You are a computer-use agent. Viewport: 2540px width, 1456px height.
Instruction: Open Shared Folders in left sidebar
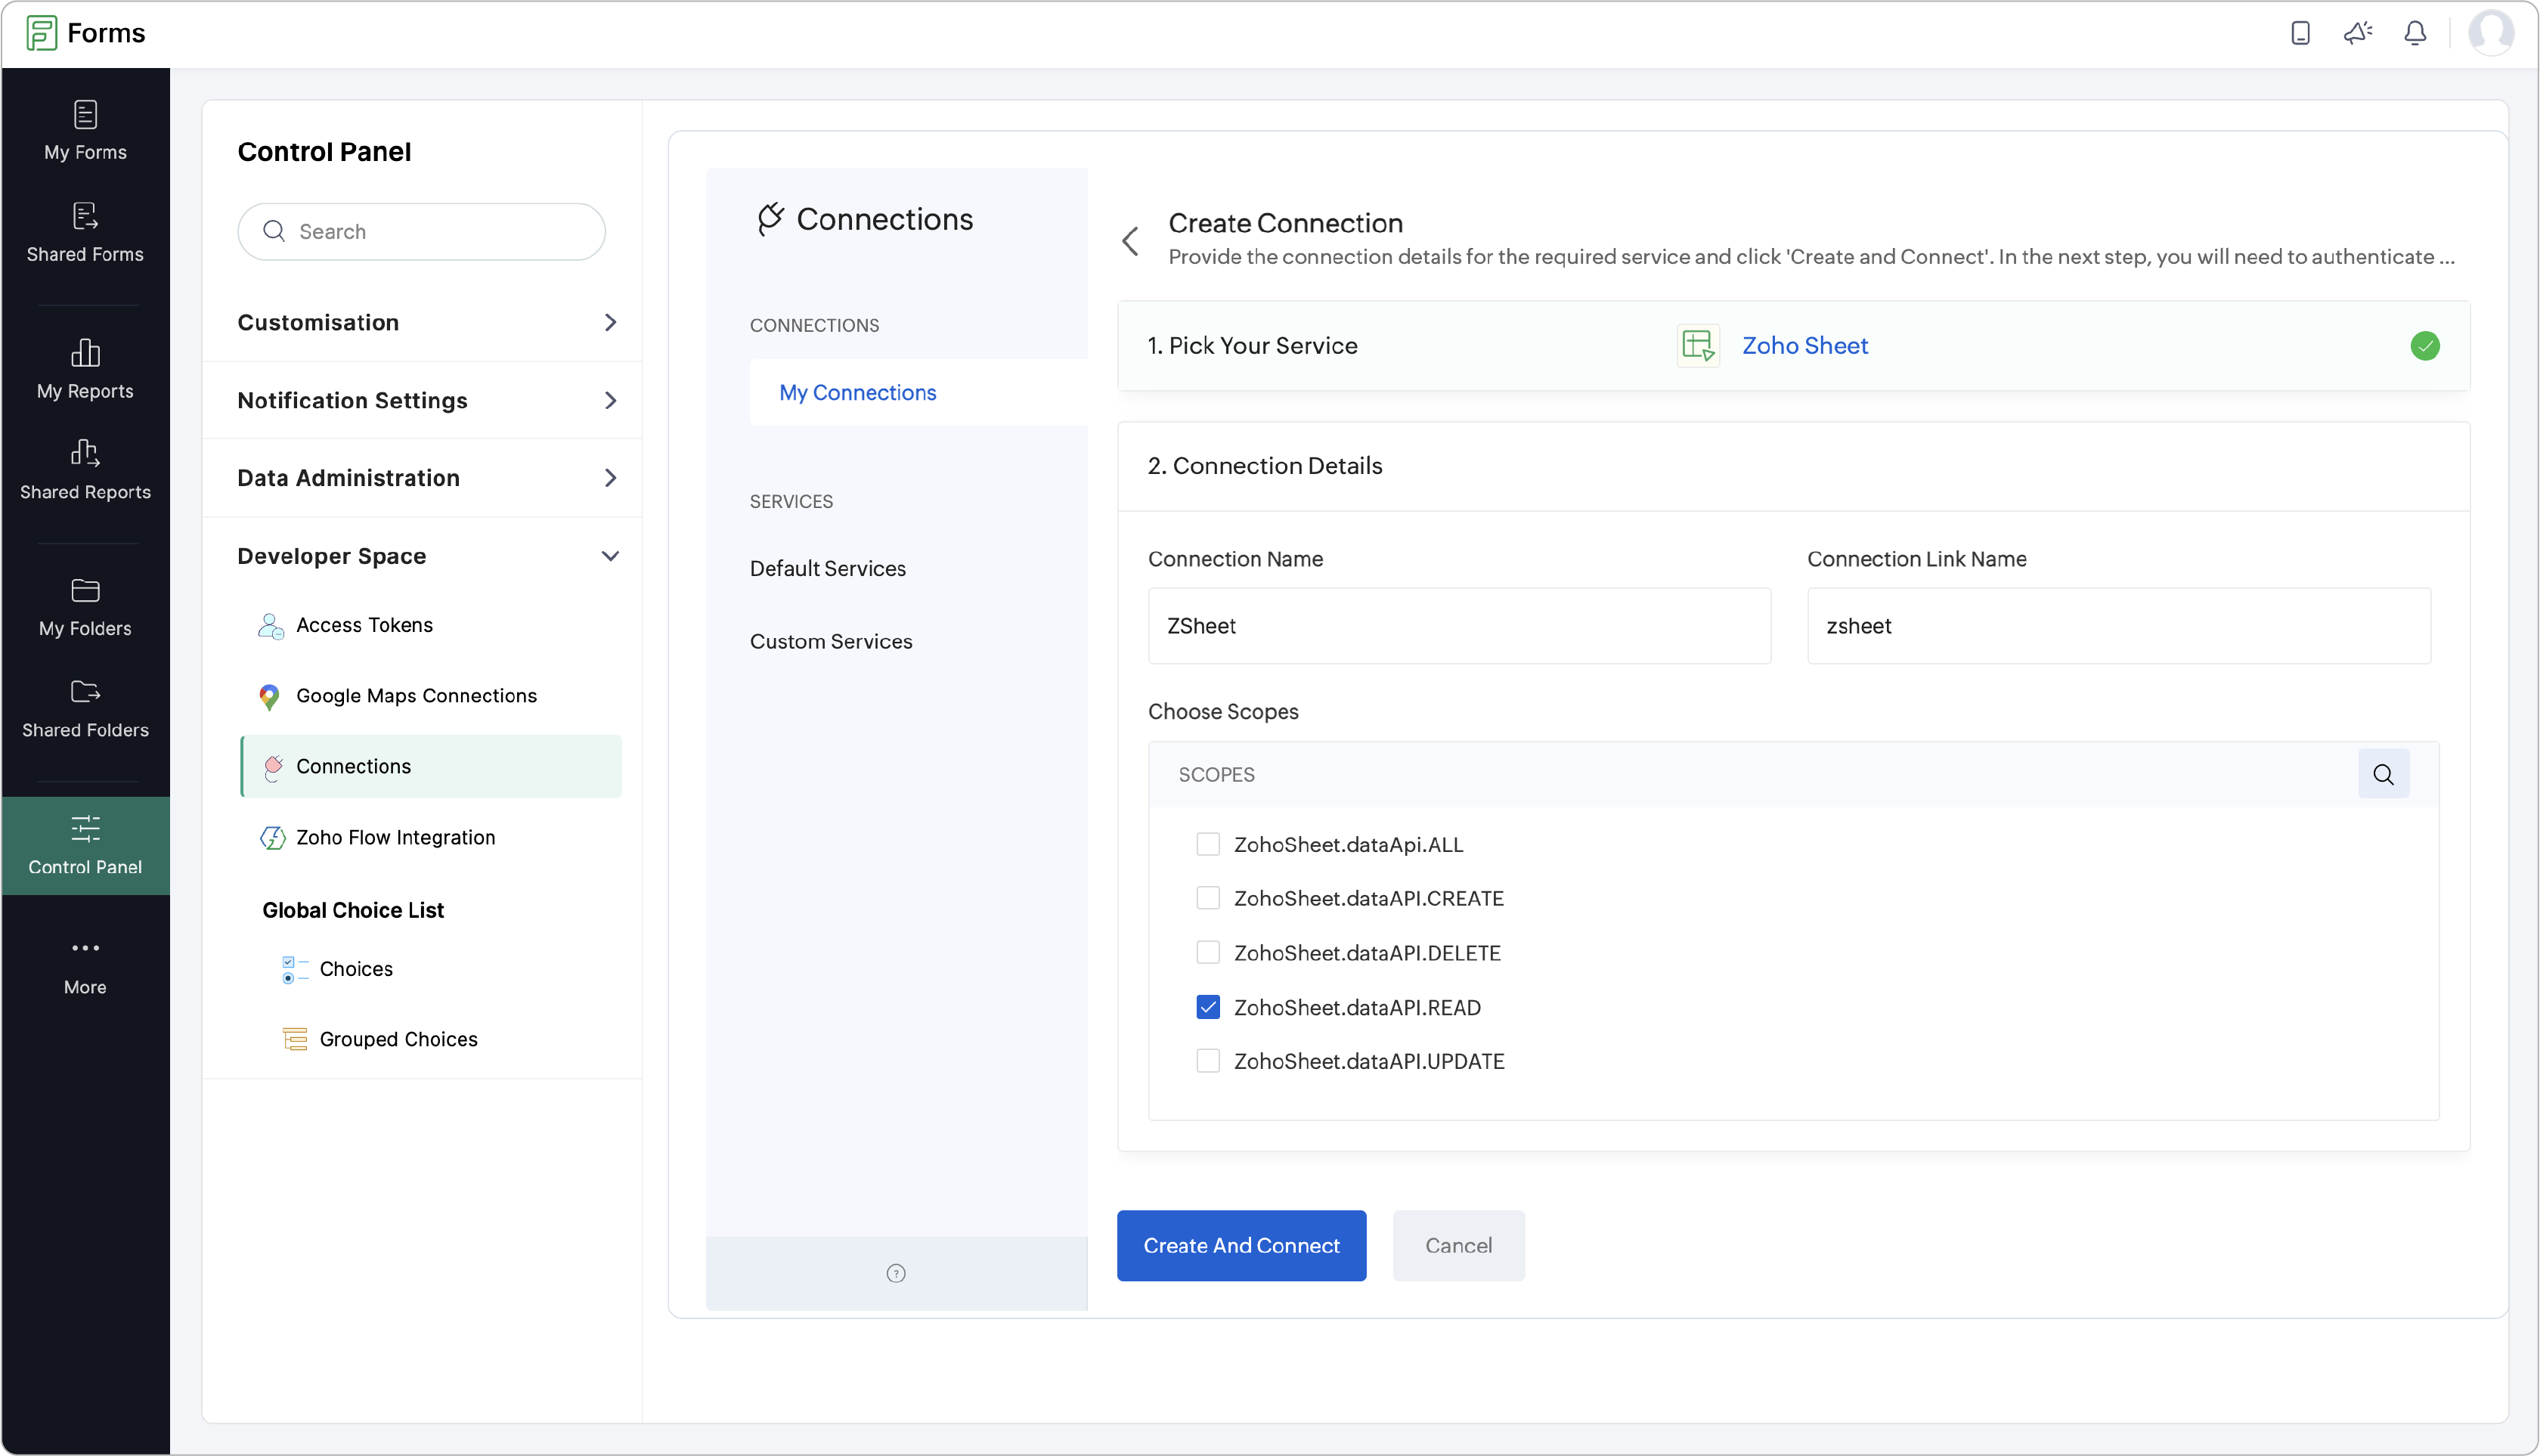pyautogui.click(x=85, y=708)
